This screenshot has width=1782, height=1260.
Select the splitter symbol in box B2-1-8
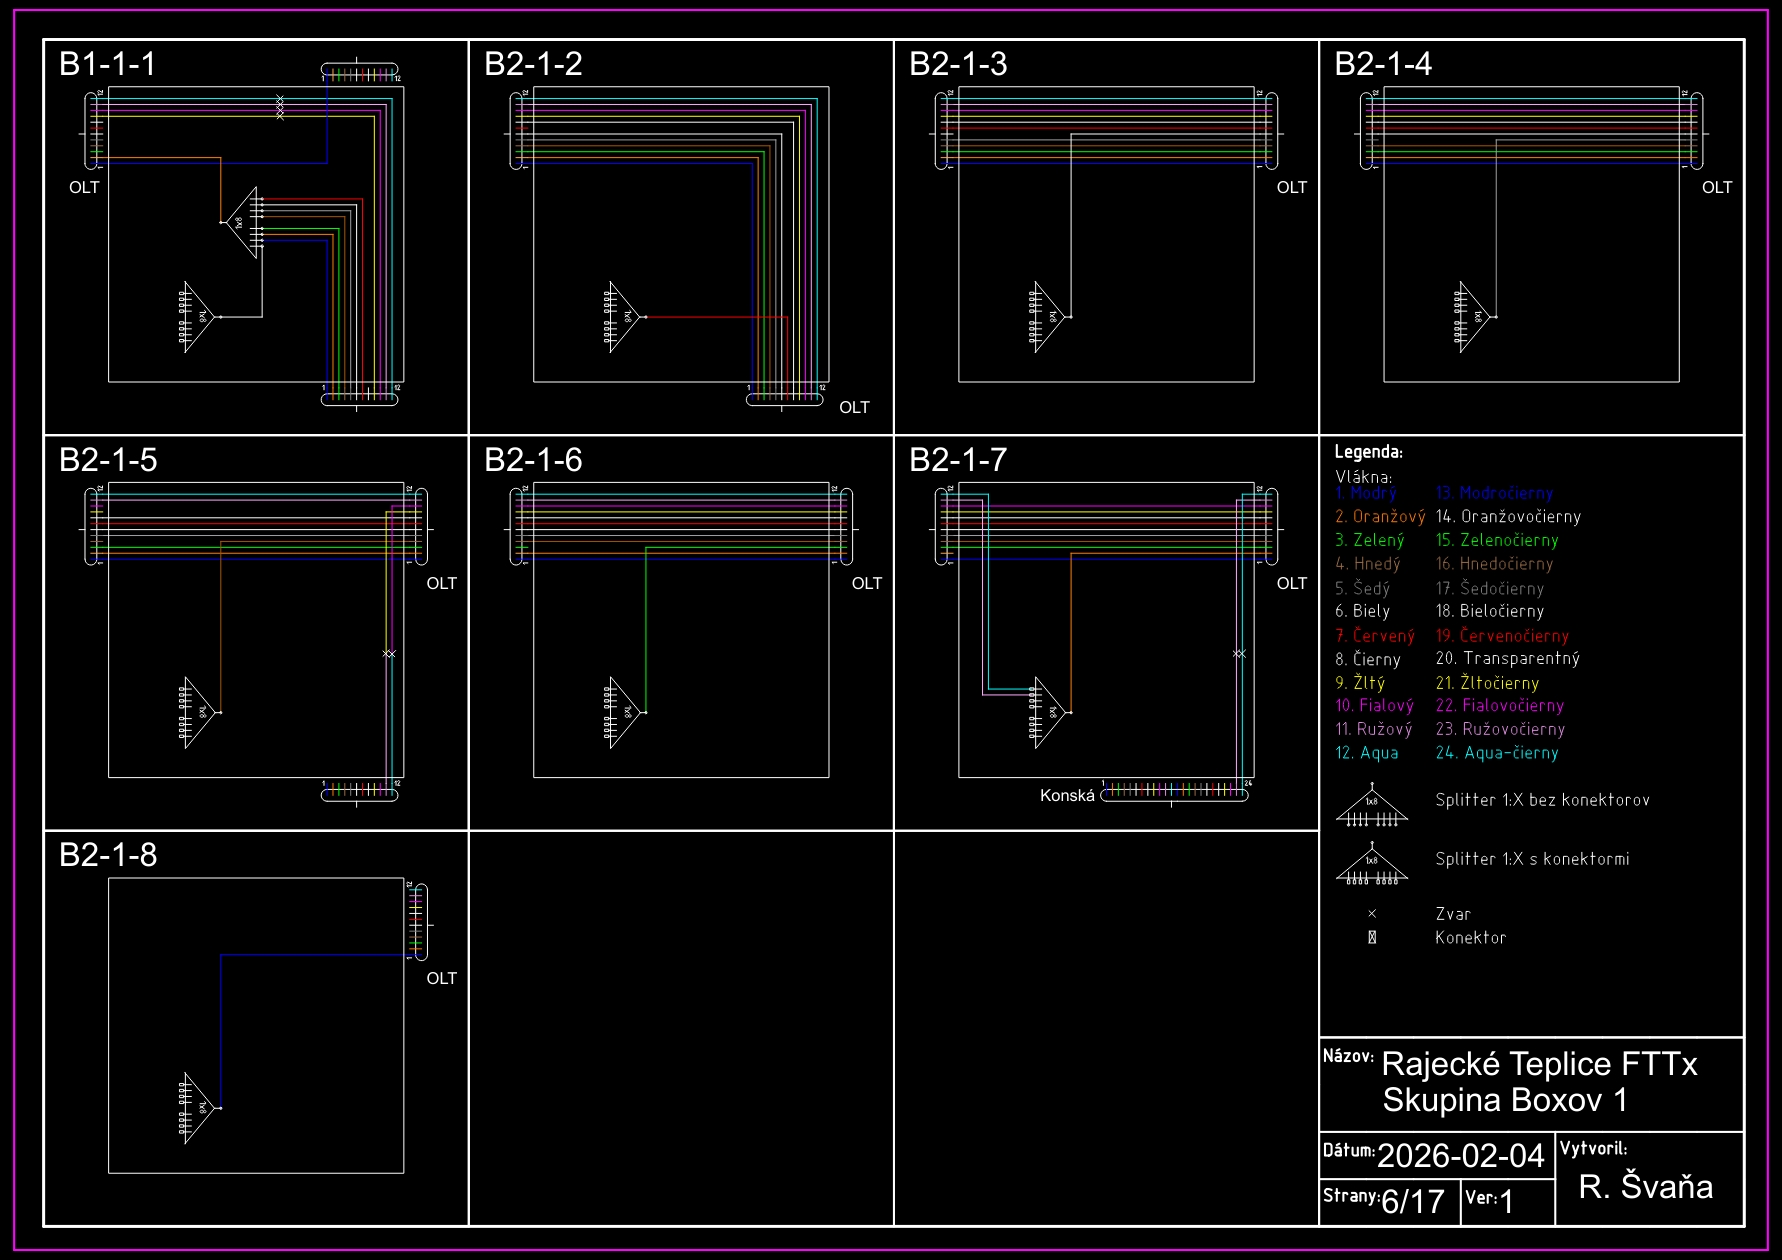click(x=199, y=1108)
